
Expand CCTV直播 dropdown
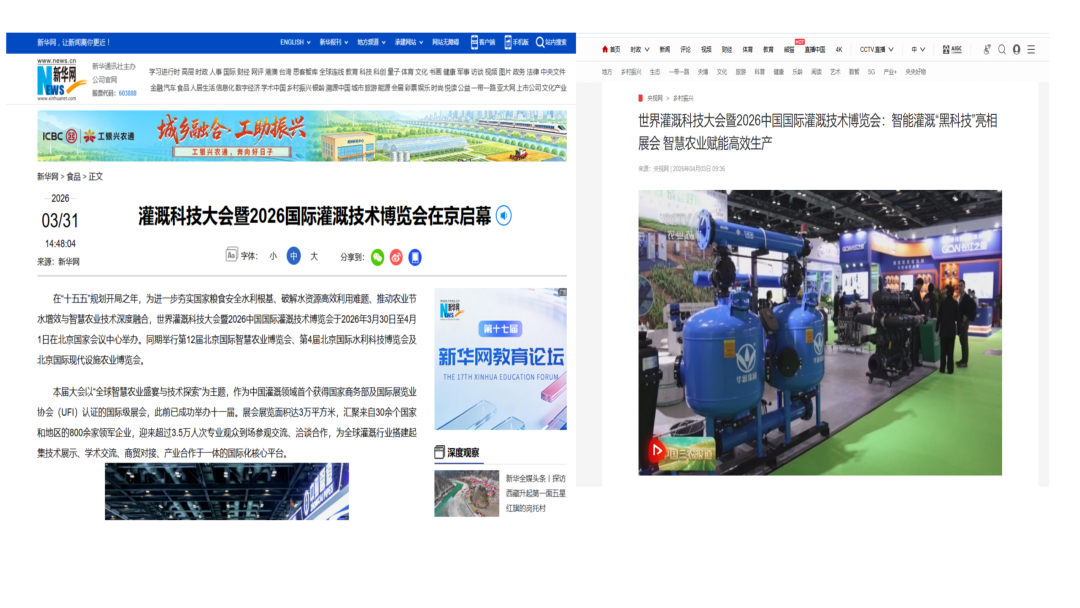click(x=876, y=50)
